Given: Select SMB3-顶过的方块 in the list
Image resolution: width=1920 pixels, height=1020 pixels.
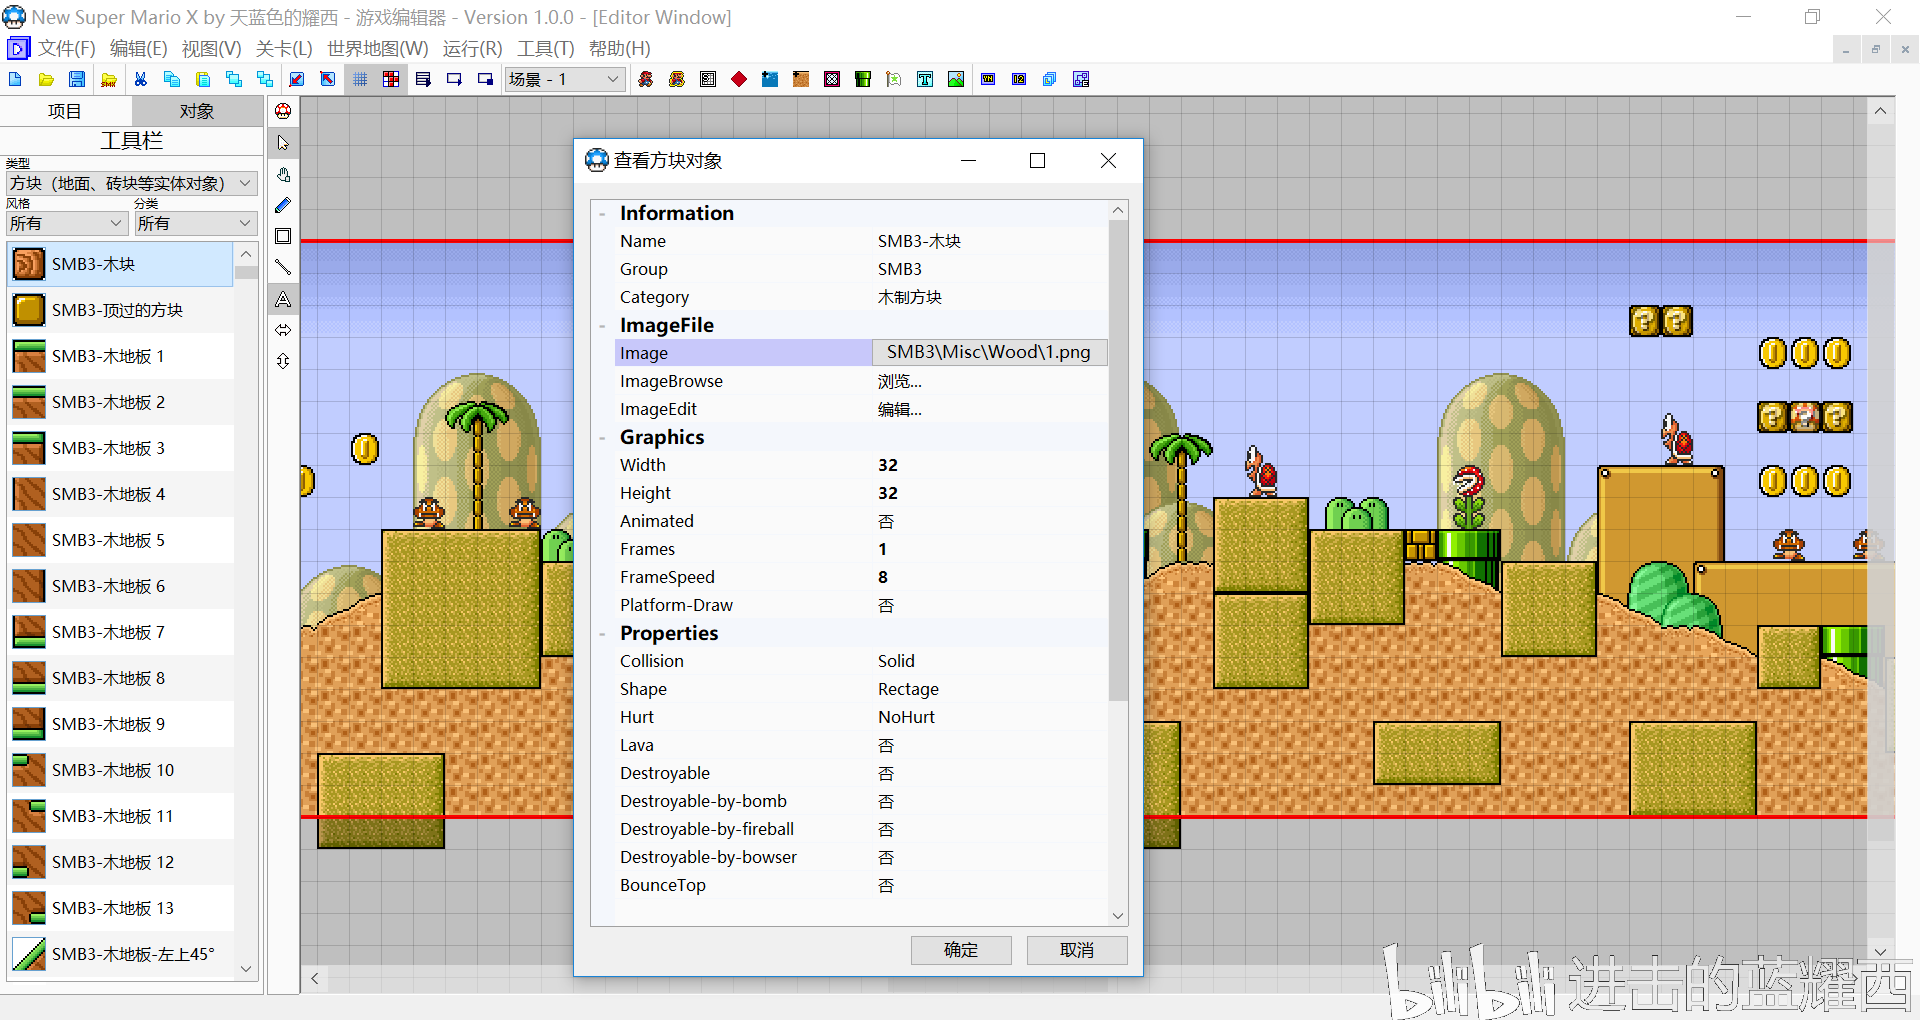Looking at the screenshot, I should tap(121, 310).
